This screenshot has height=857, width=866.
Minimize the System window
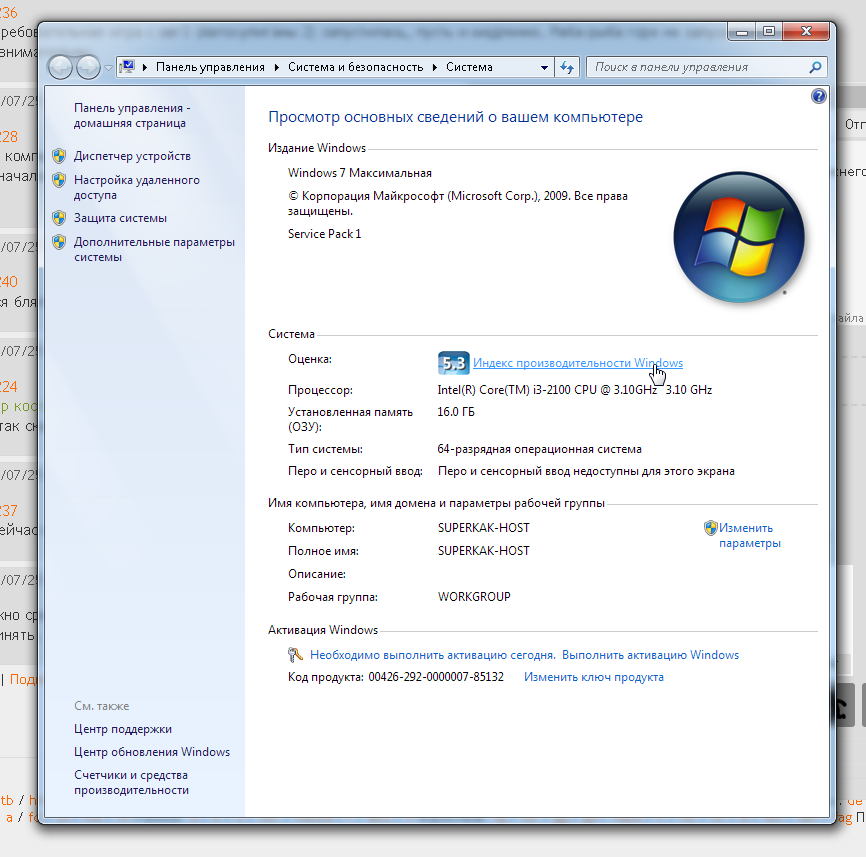[742, 32]
